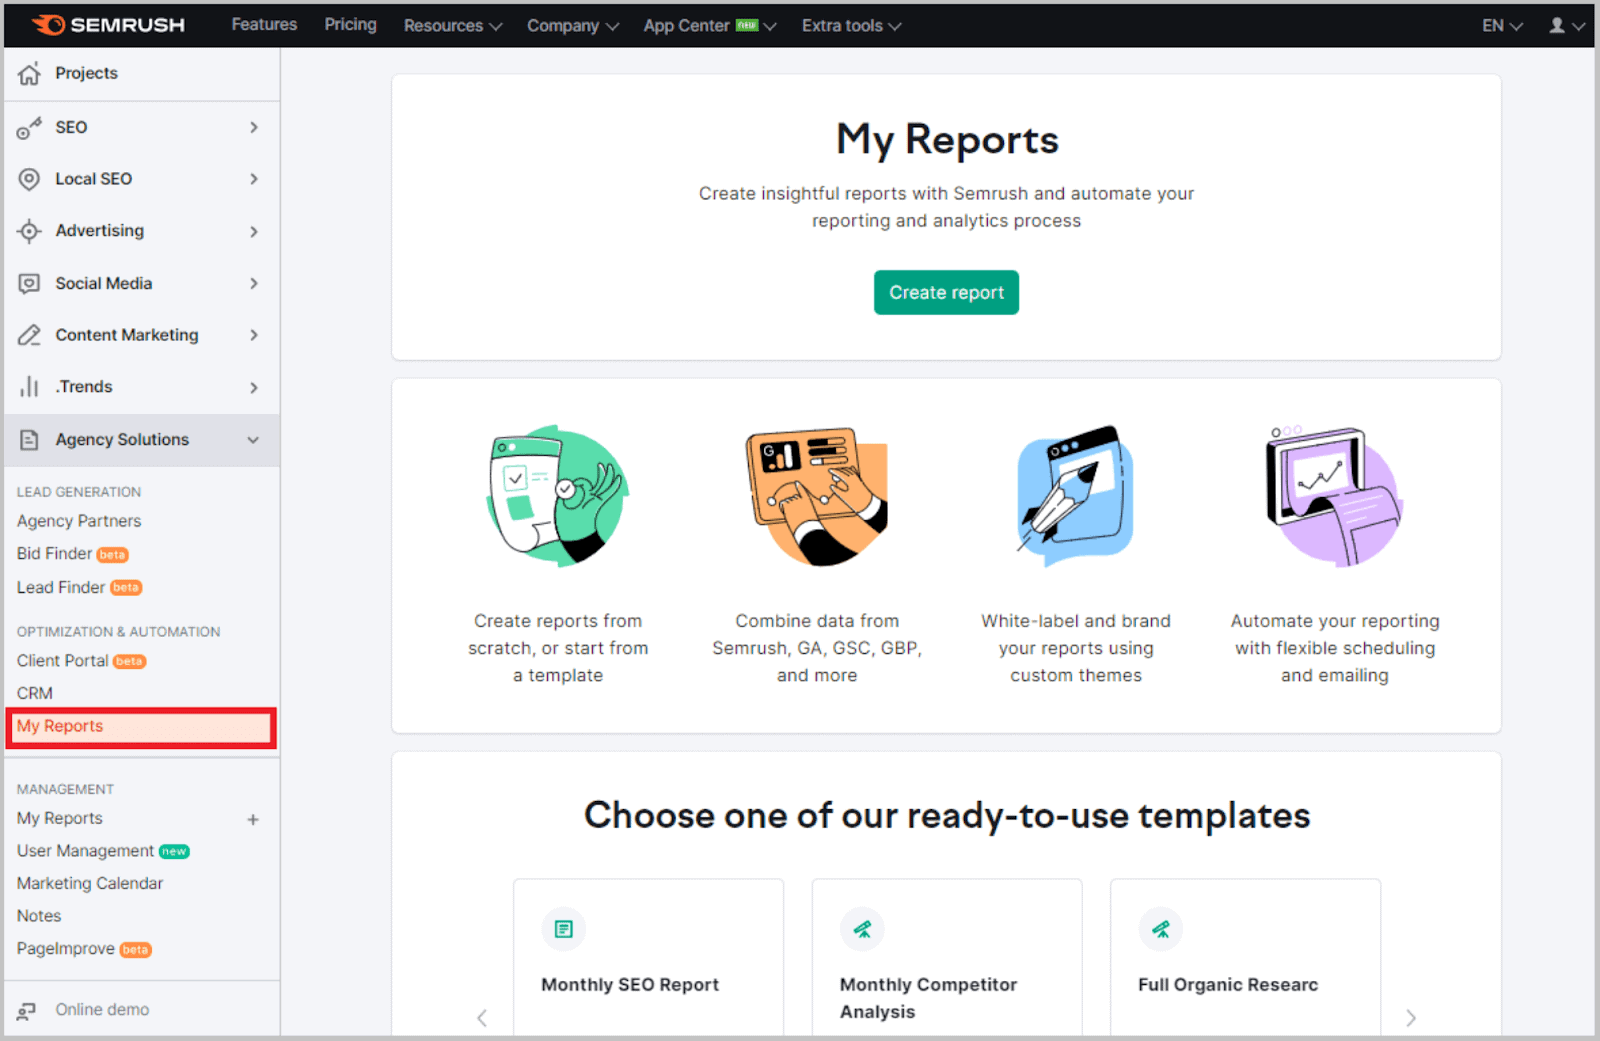
Task: Click the .Trends bar chart icon
Action: [x=29, y=387]
